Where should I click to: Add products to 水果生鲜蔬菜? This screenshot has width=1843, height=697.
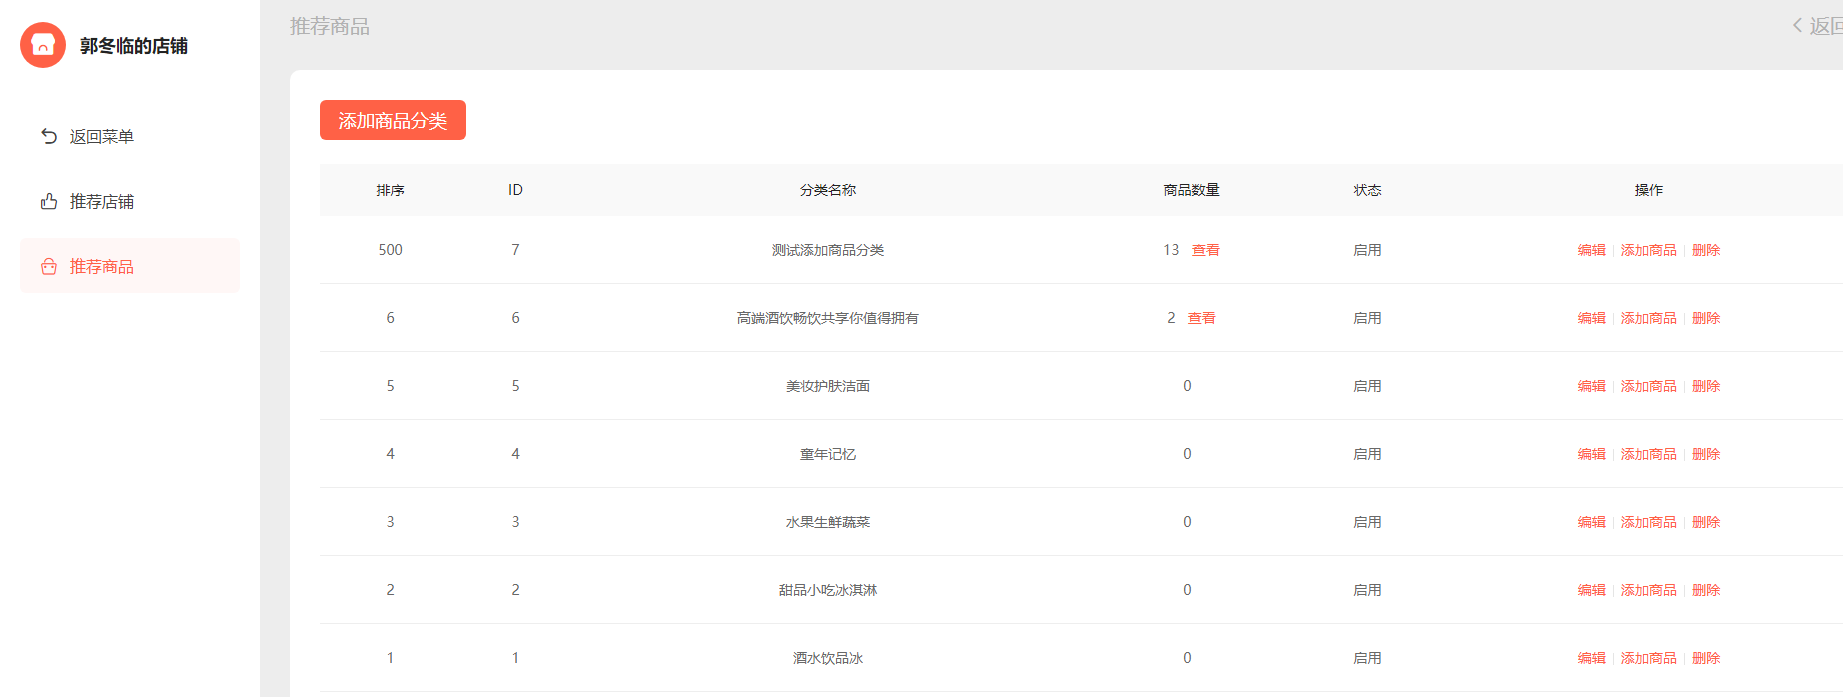point(1649,522)
